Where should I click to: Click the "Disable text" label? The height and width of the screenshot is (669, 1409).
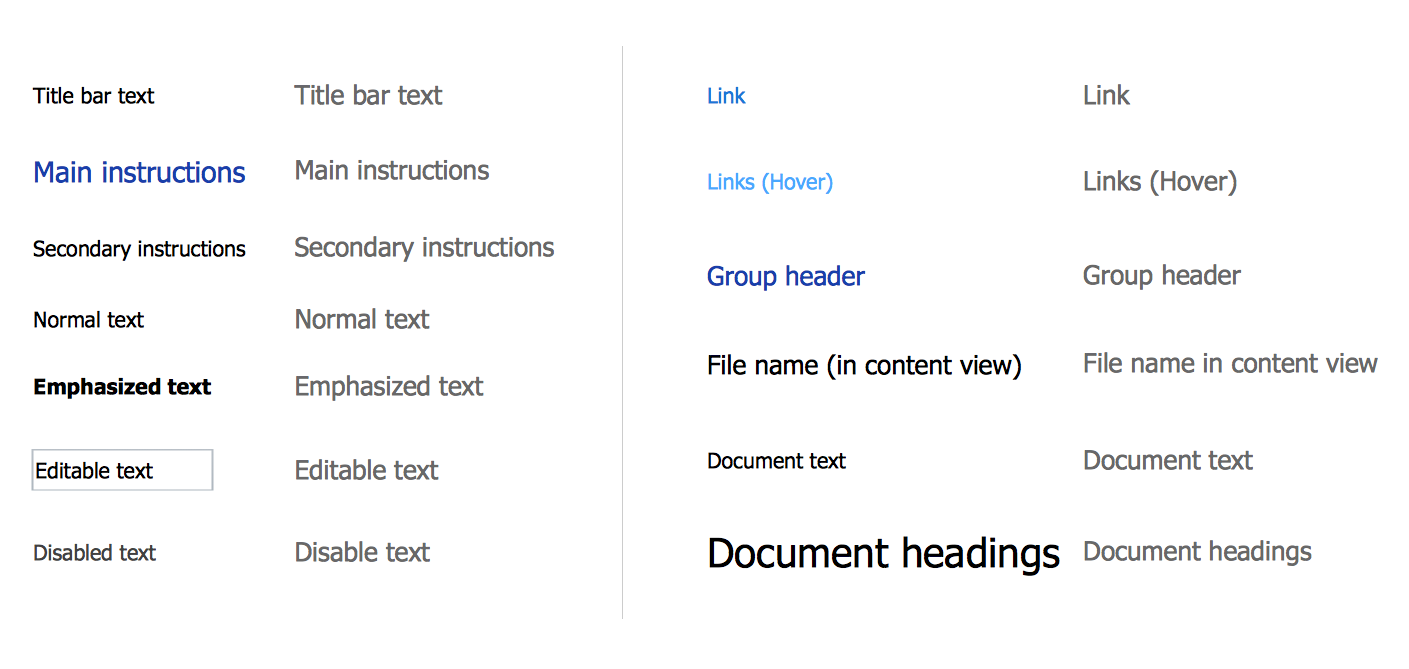pyautogui.click(x=363, y=552)
